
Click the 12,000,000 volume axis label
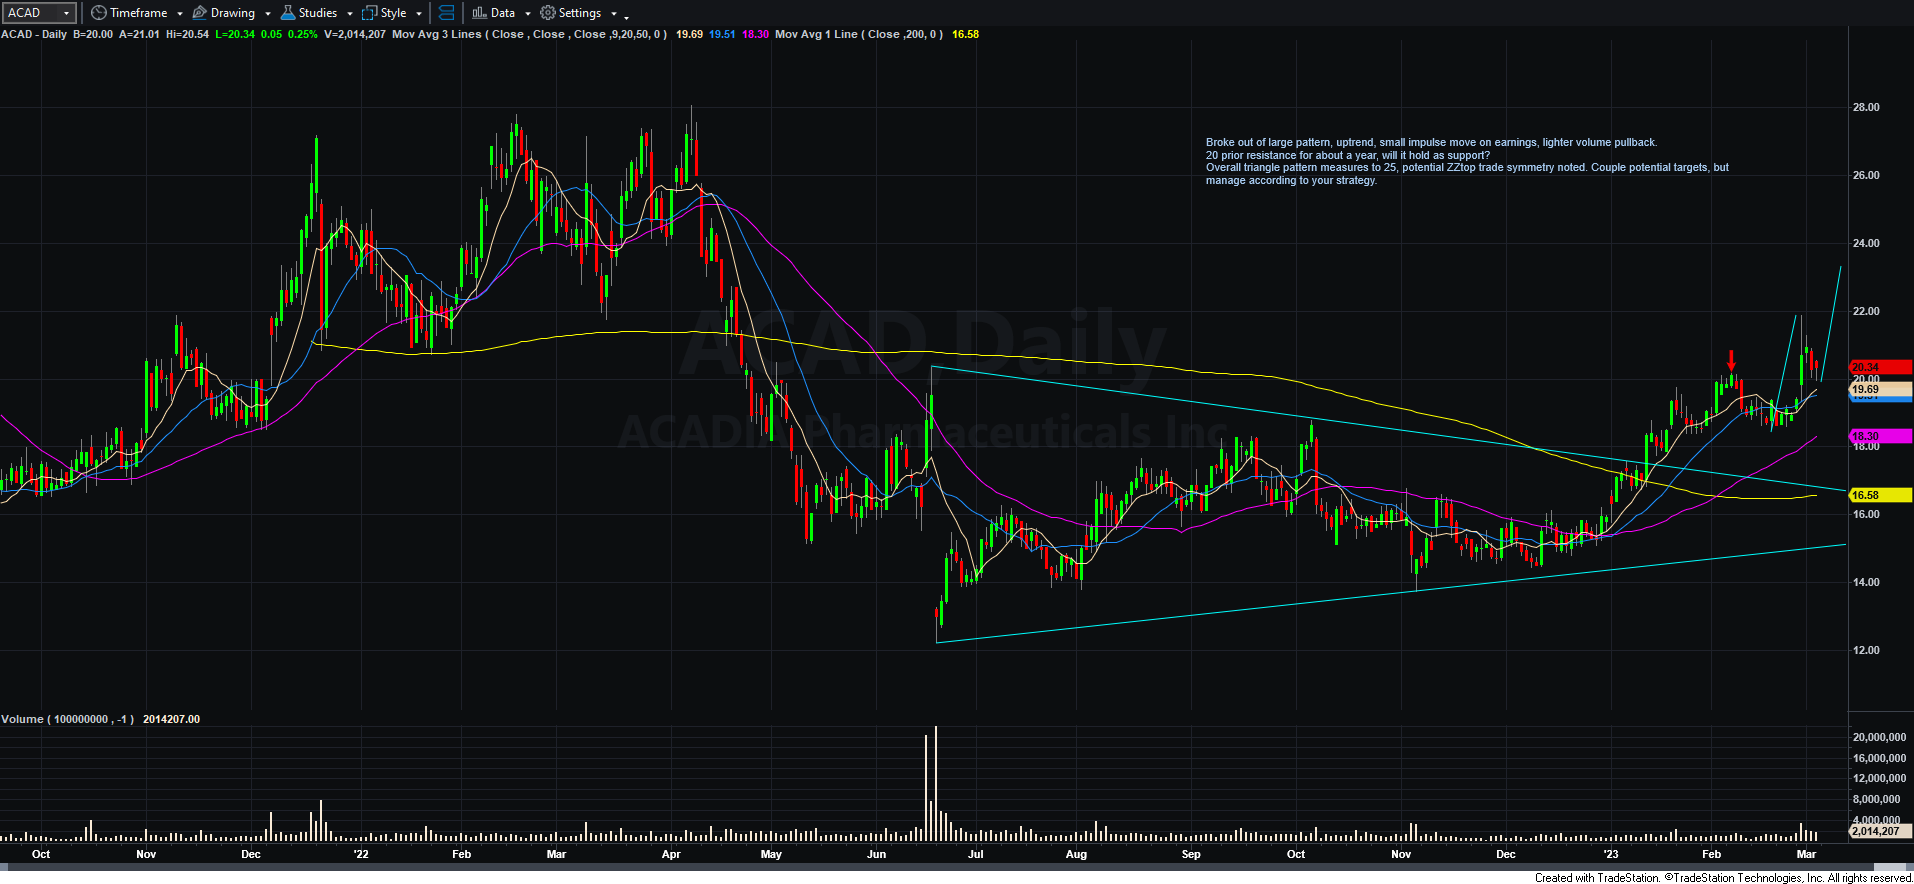(1879, 778)
